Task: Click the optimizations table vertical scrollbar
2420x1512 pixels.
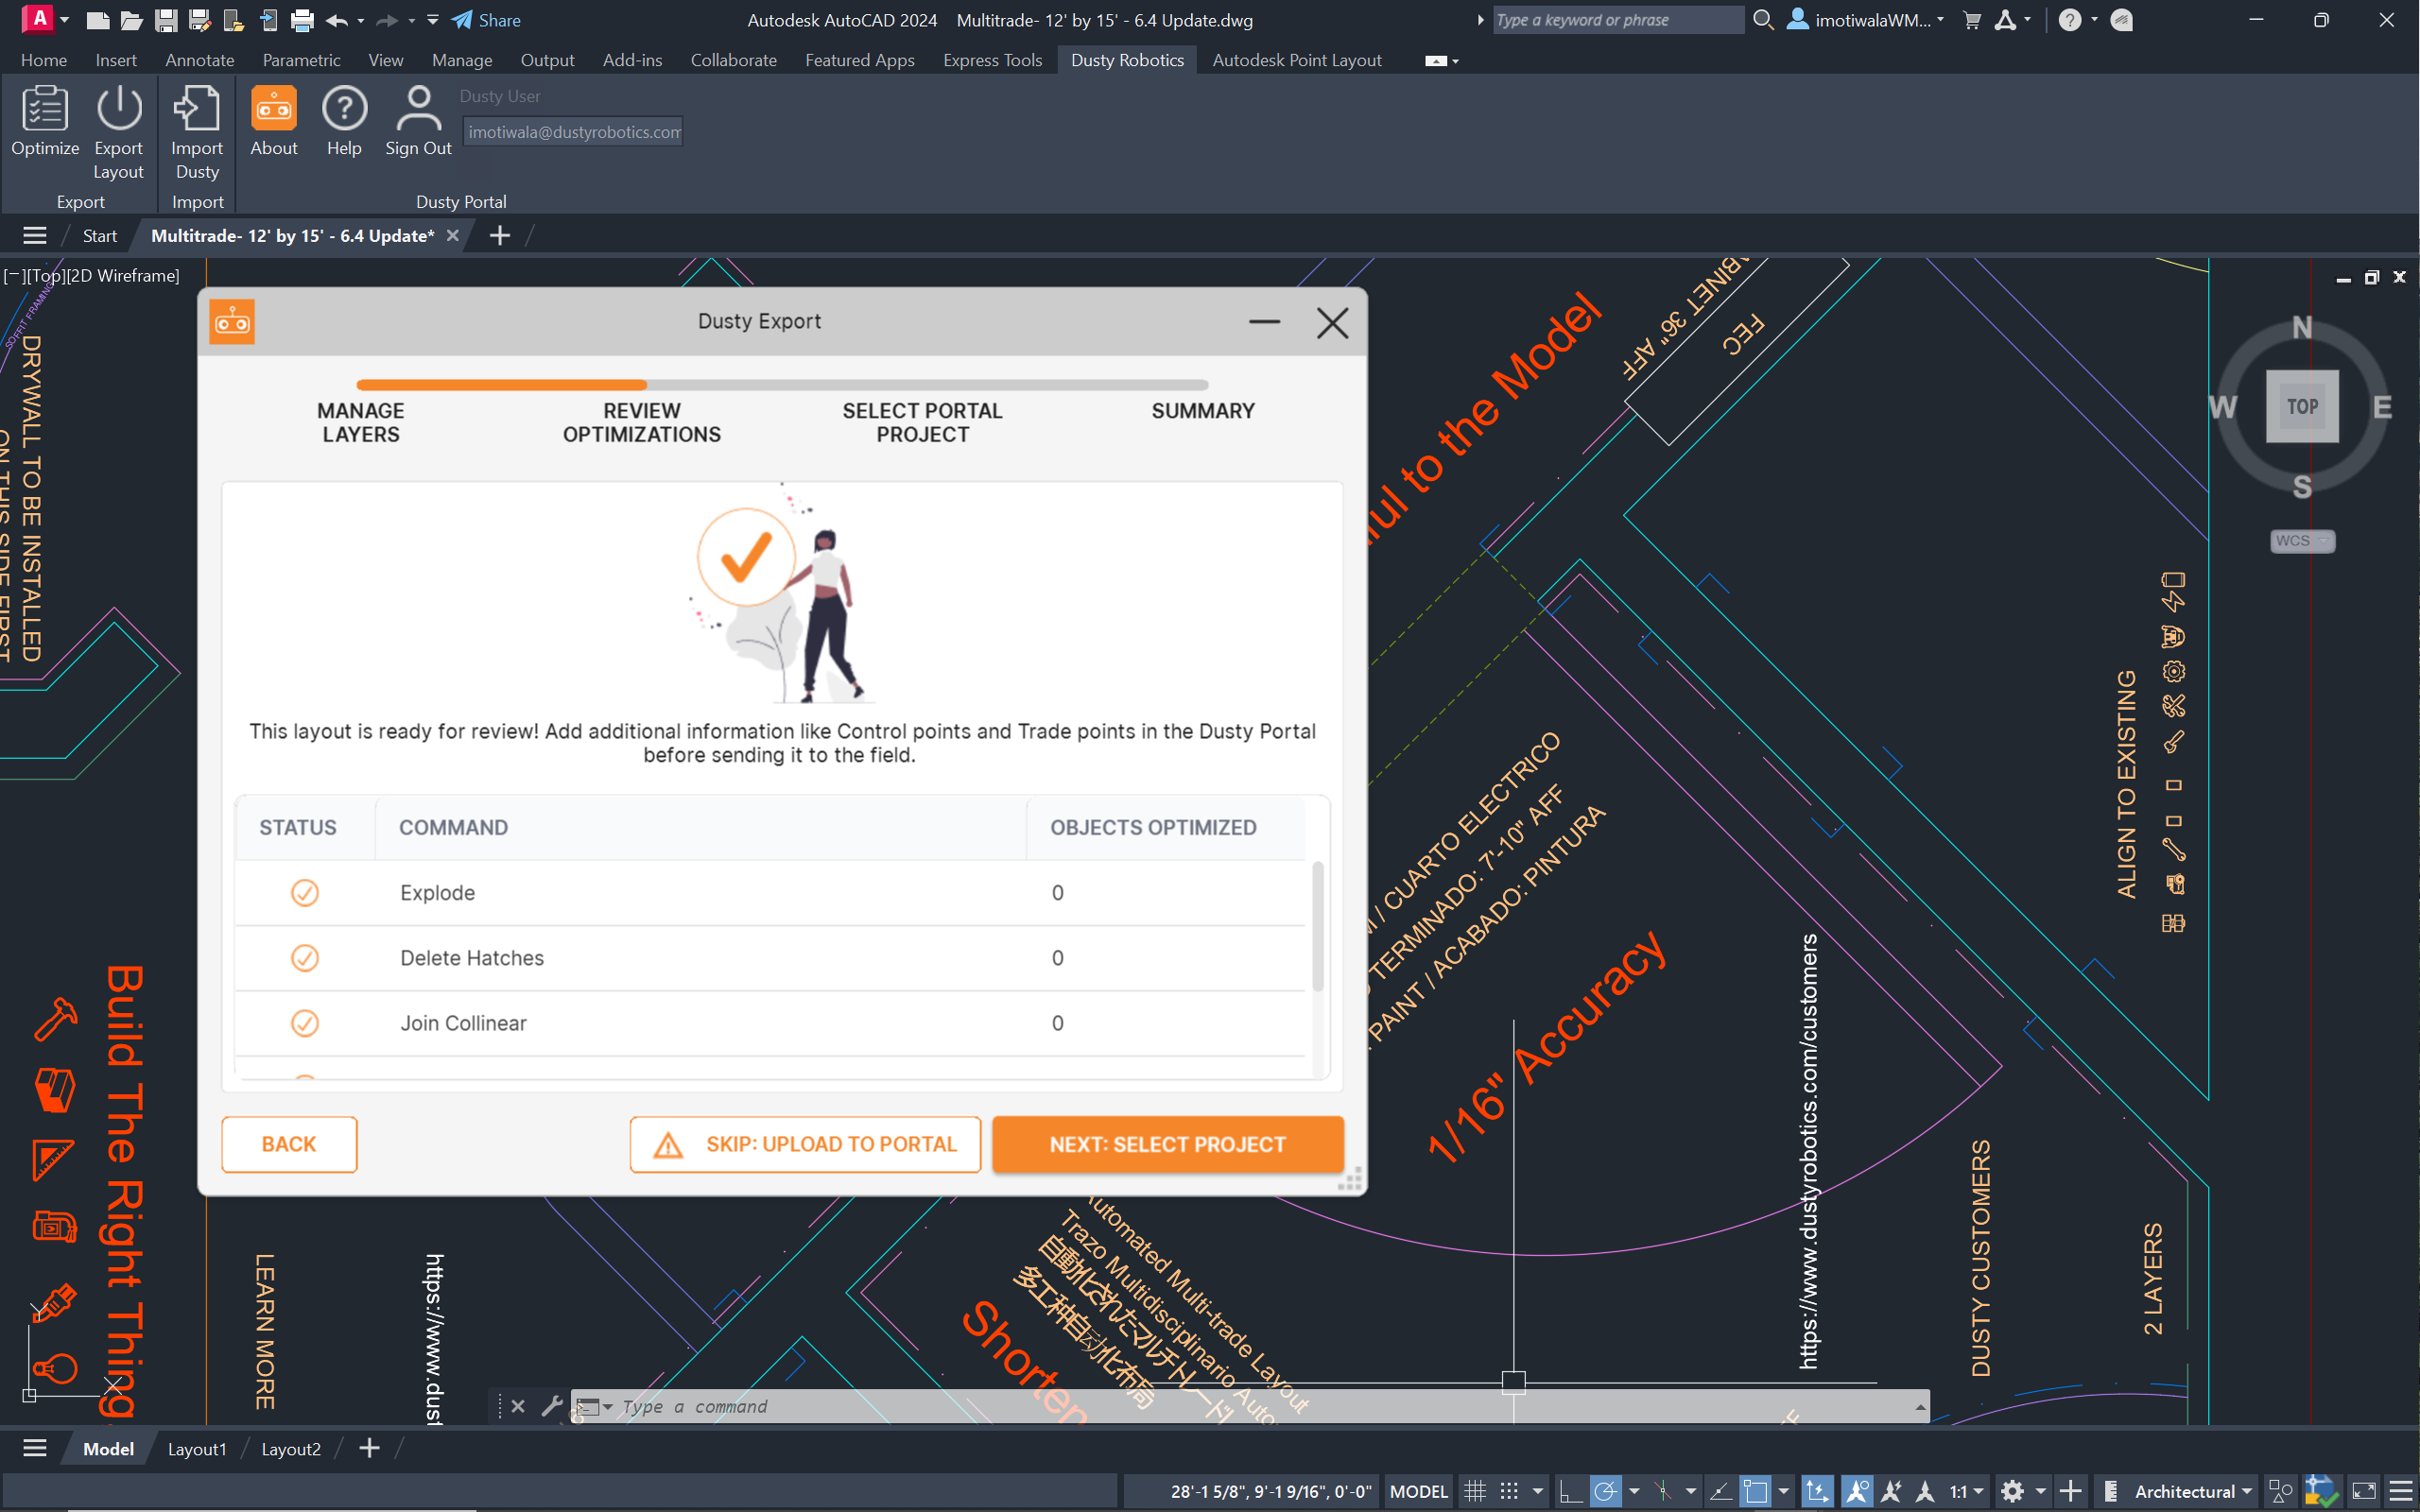Action: [x=1317, y=925]
